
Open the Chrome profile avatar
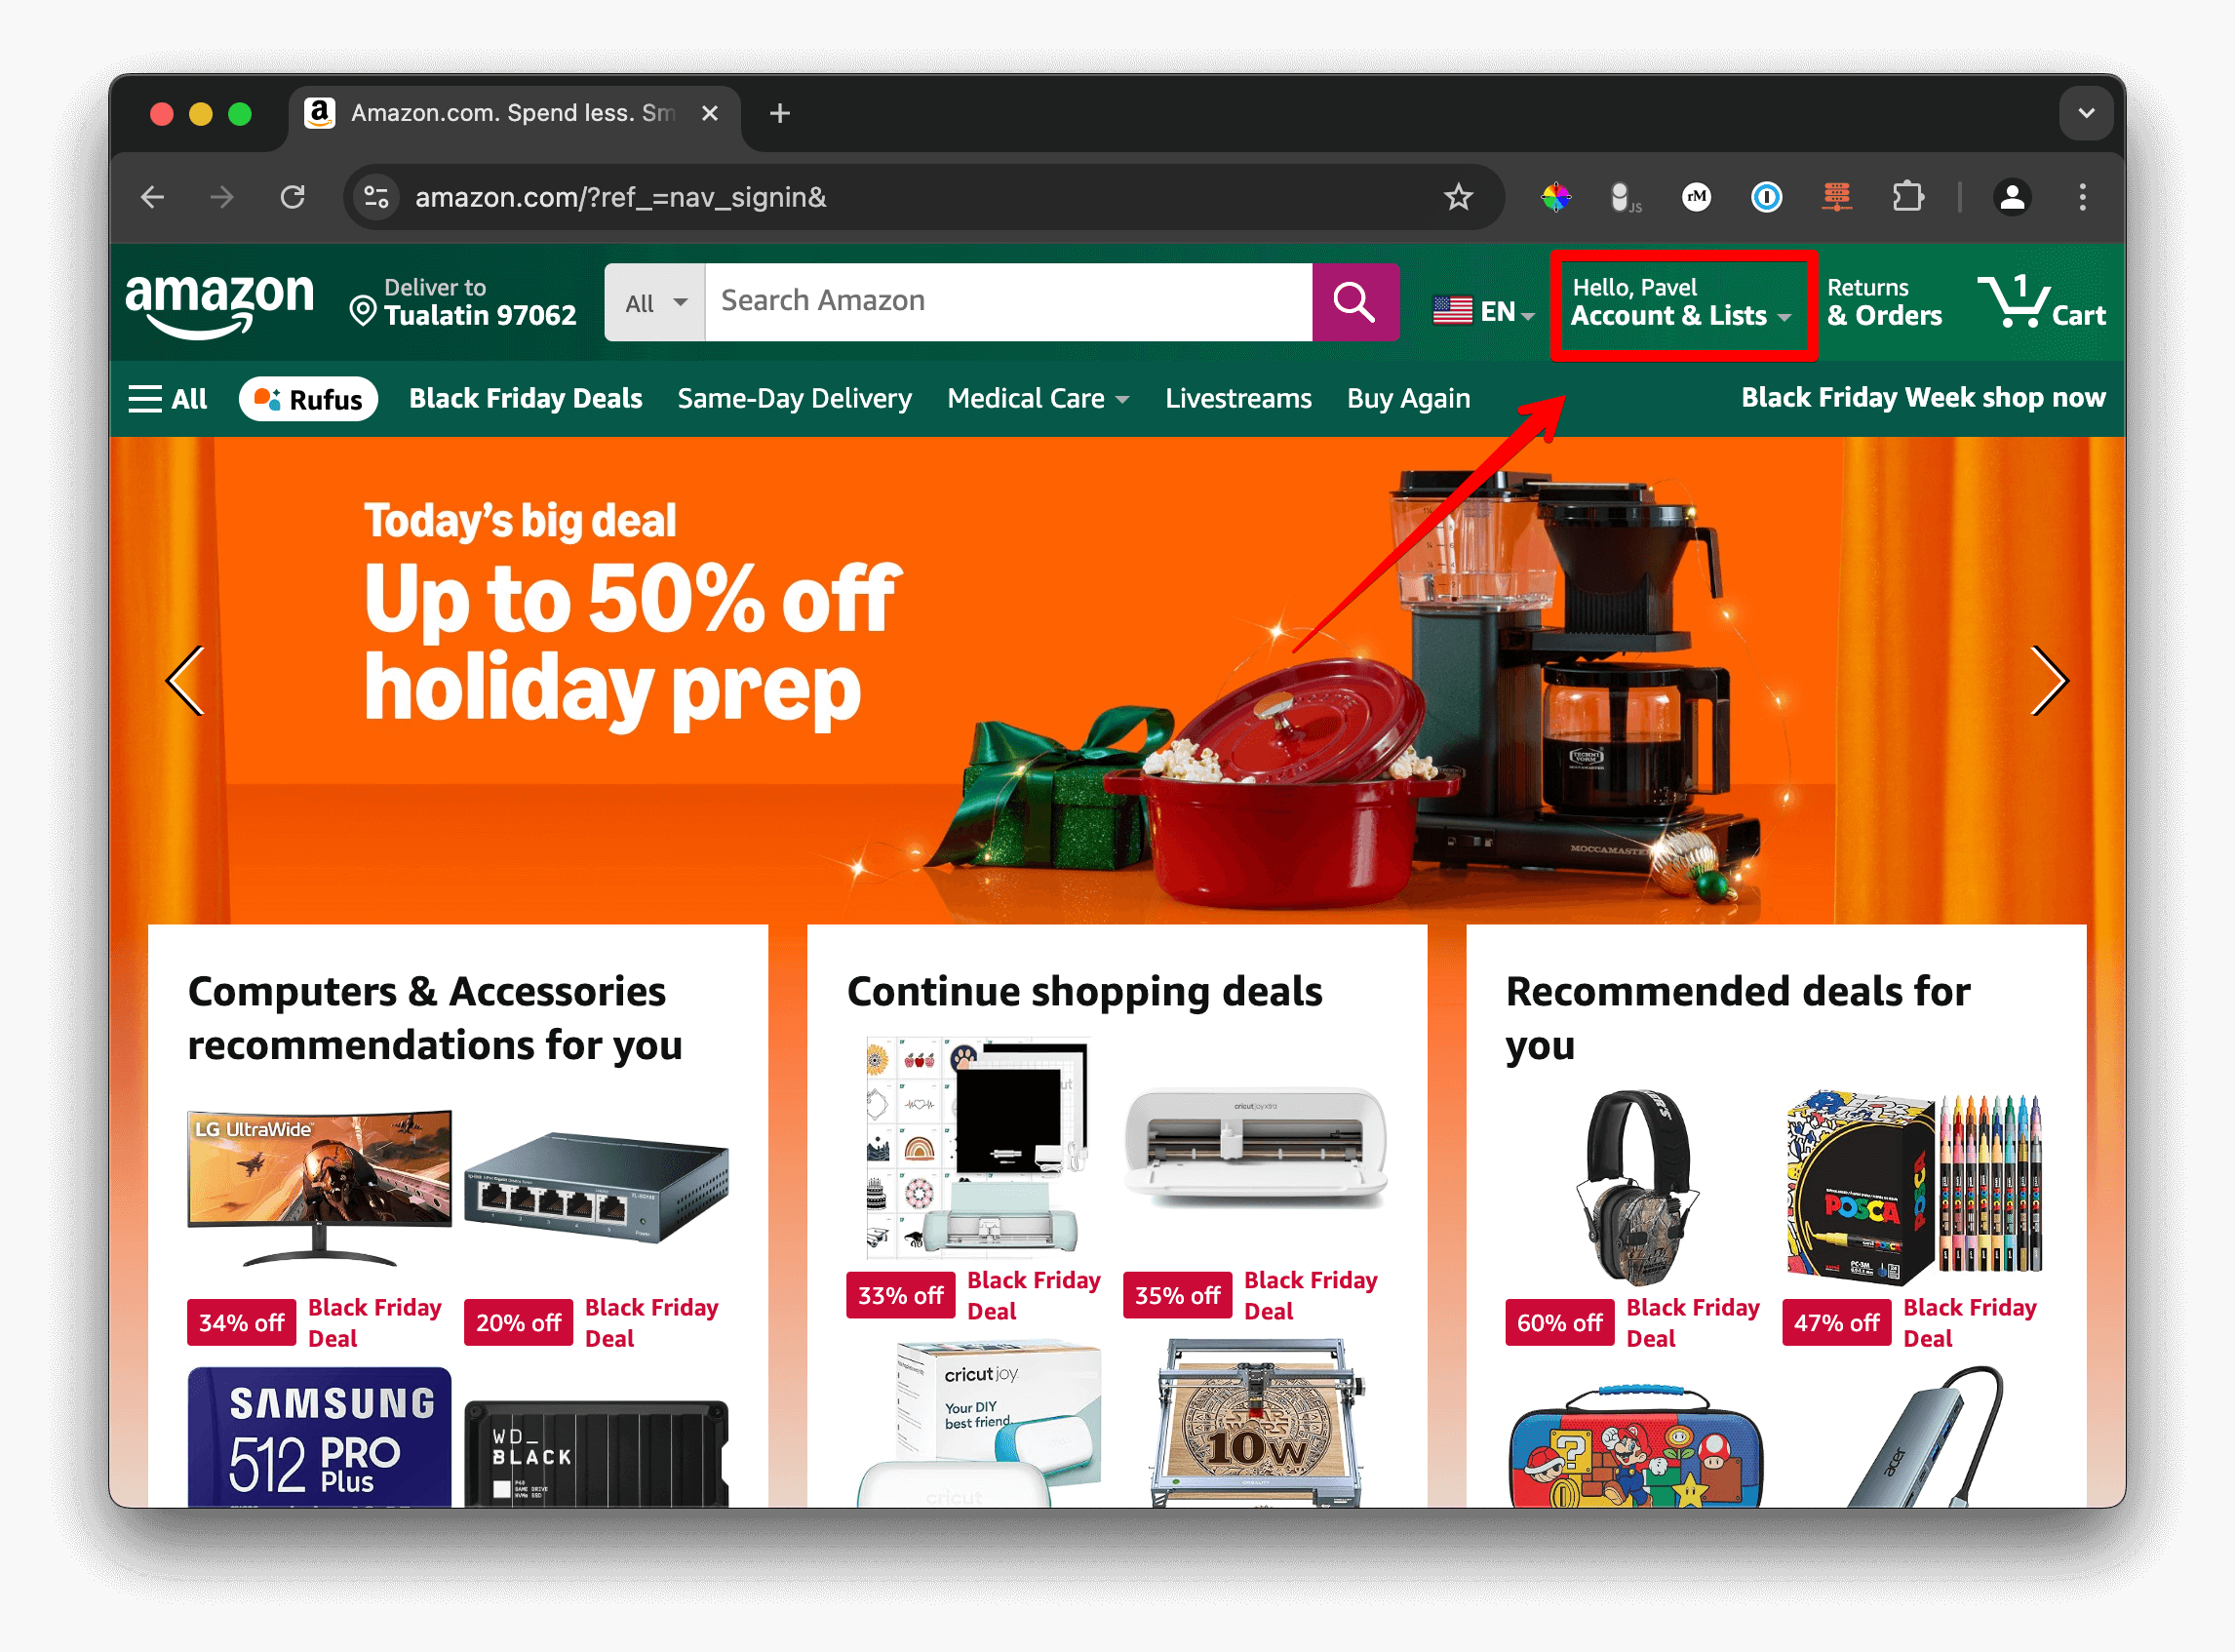[2012, 197]
